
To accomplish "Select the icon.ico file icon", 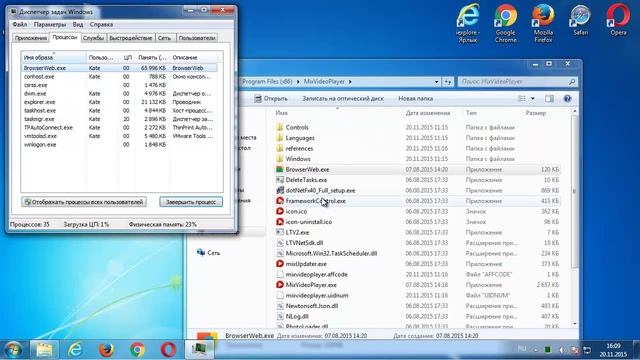I will (280, 211).
